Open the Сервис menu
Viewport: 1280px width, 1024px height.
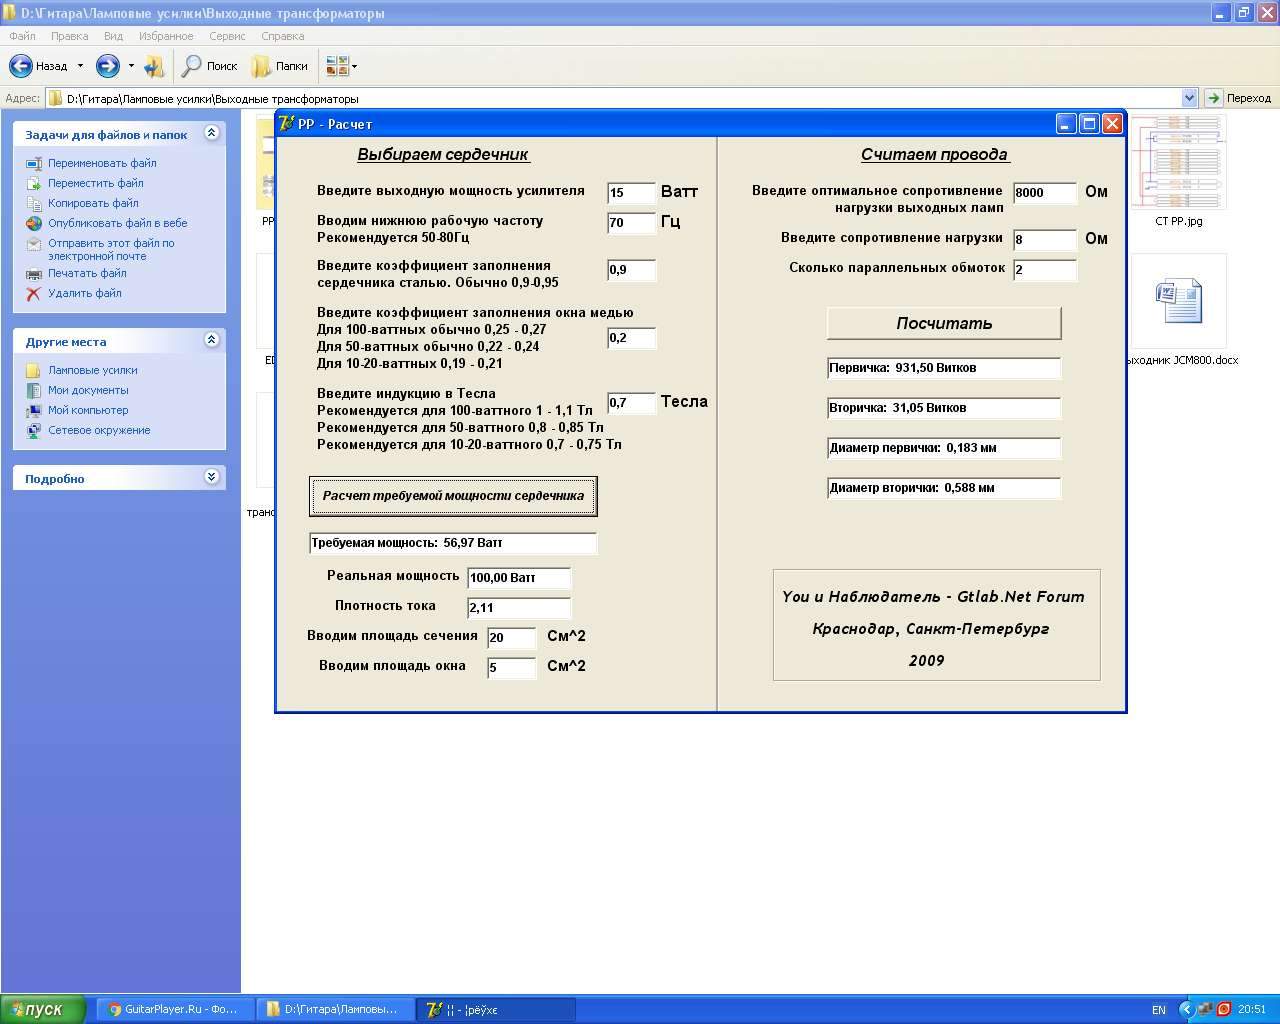227,36
